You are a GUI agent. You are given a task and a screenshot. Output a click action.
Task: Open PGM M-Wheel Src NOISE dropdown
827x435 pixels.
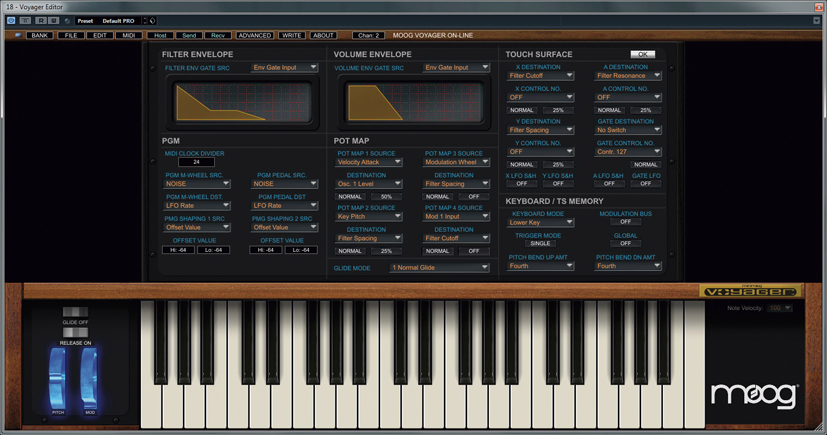point(197,184)
